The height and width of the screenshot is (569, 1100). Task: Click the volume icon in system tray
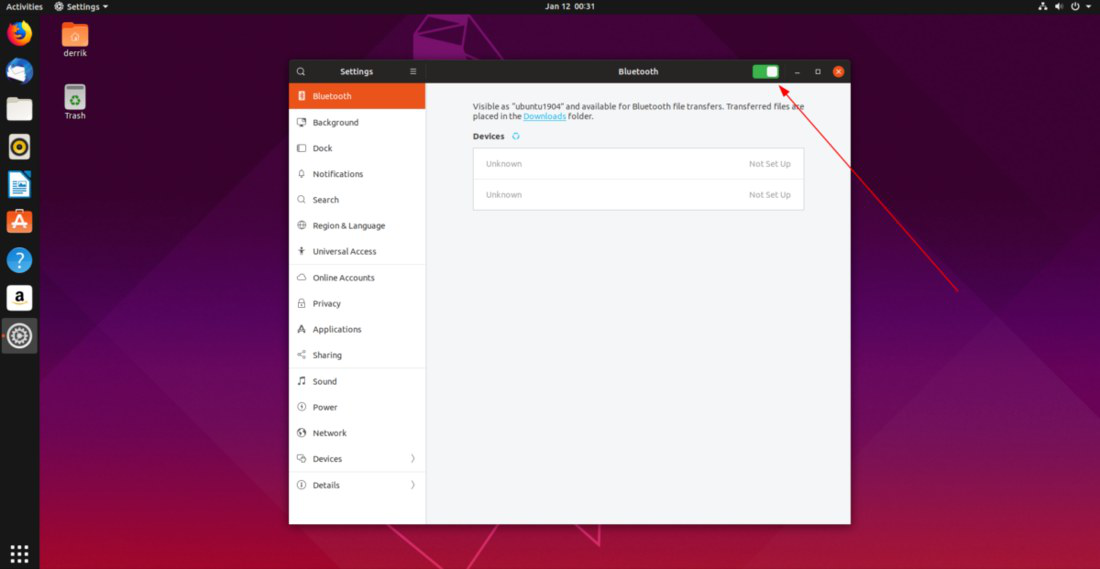[x=1059, y=6]
